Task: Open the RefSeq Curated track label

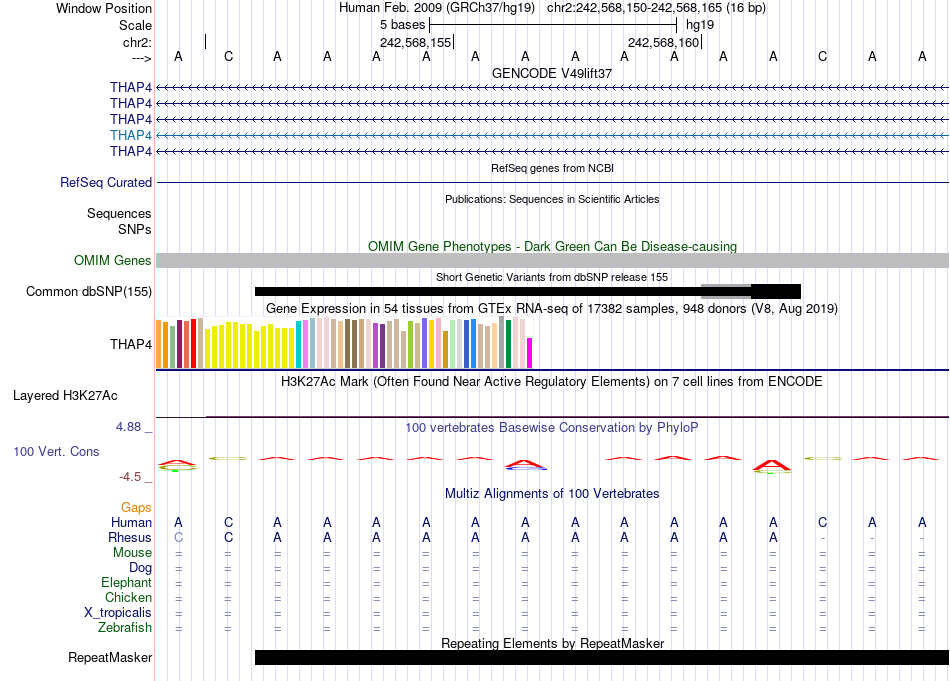Action: (x=105, y=182)
